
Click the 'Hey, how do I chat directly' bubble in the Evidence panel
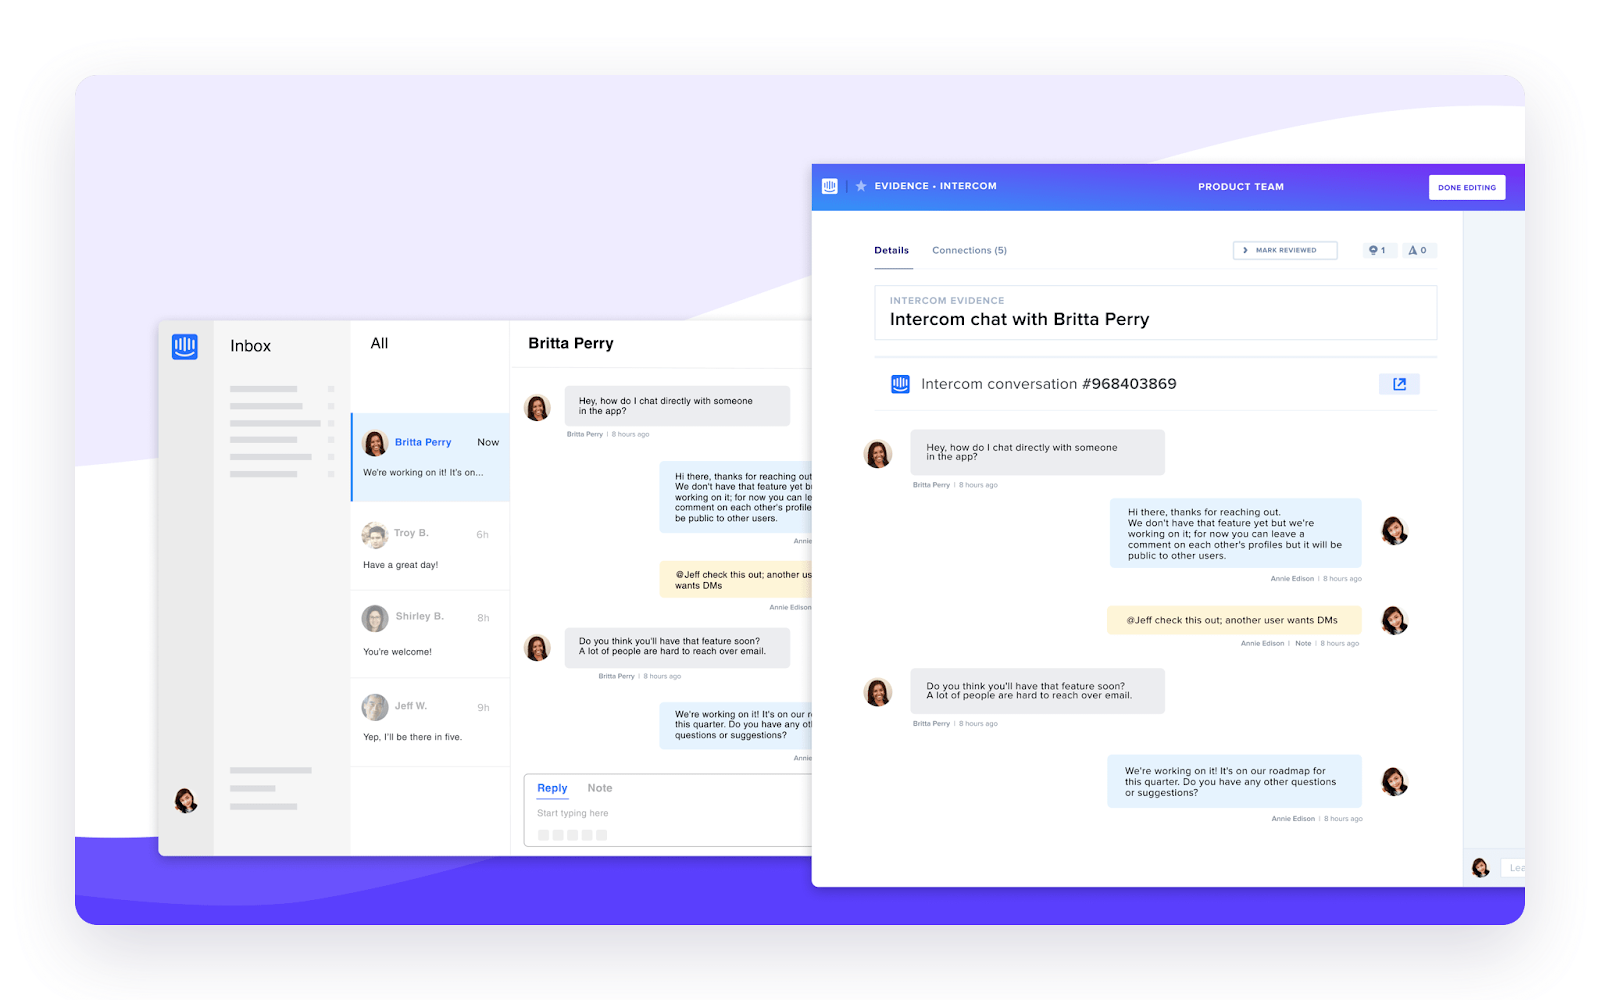click(x=1037, y=452)
